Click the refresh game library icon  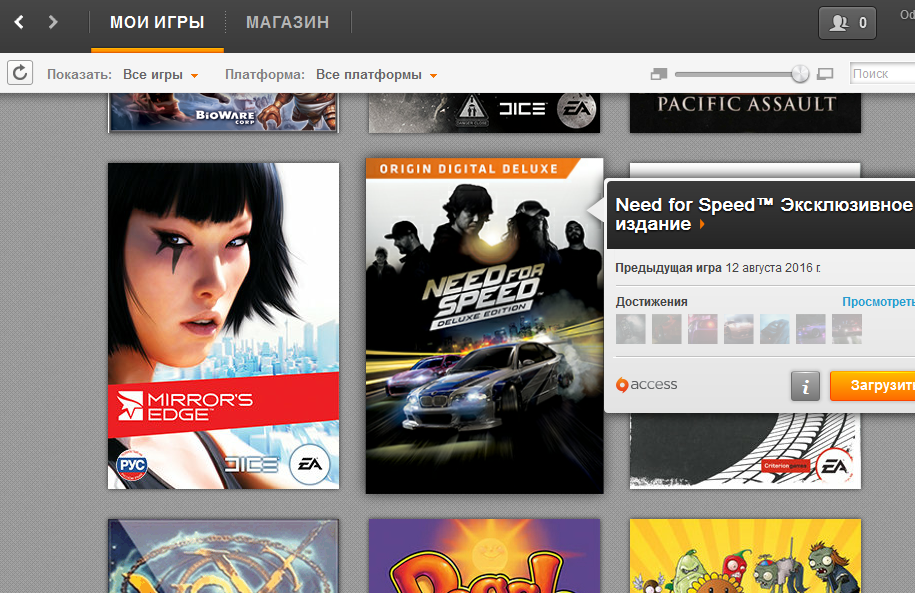(x=20, y=73)
